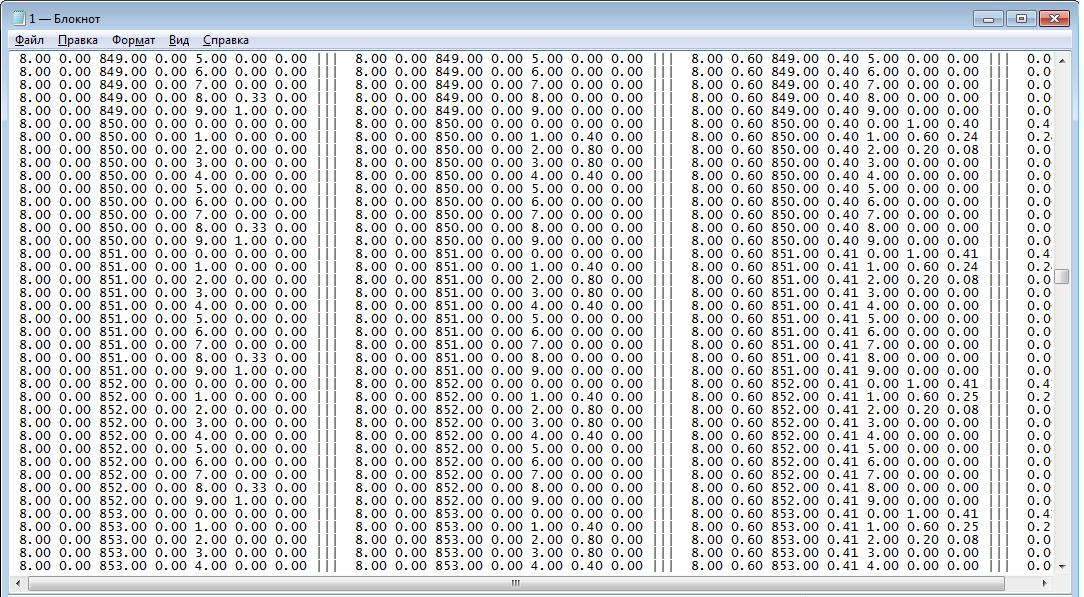Image resolution: width=1084 pixels, height=597 pixels.
Task: Click the vertical scrollbar thumb
Action: tap(1062, 276)
